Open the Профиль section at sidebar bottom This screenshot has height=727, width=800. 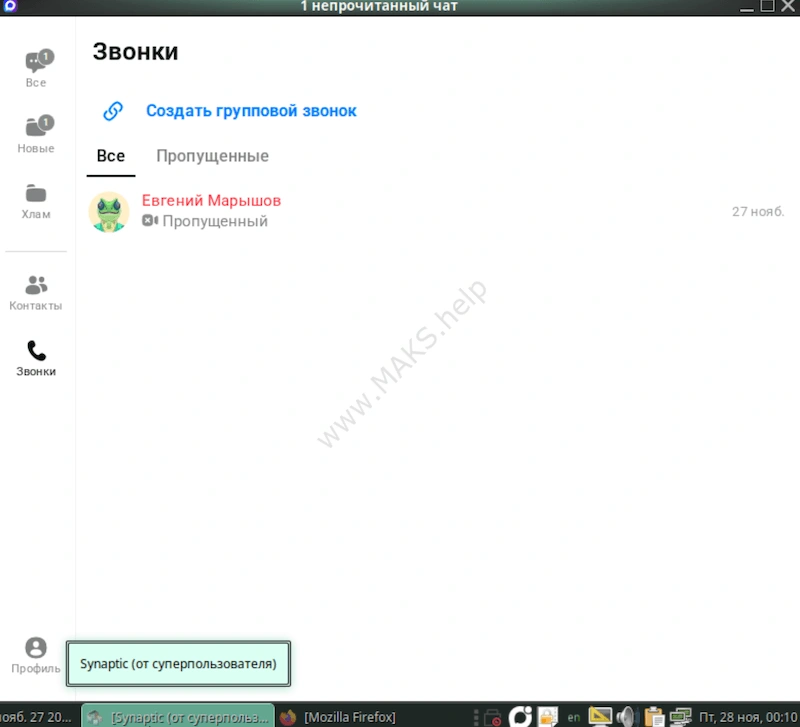tap(36, 653)
